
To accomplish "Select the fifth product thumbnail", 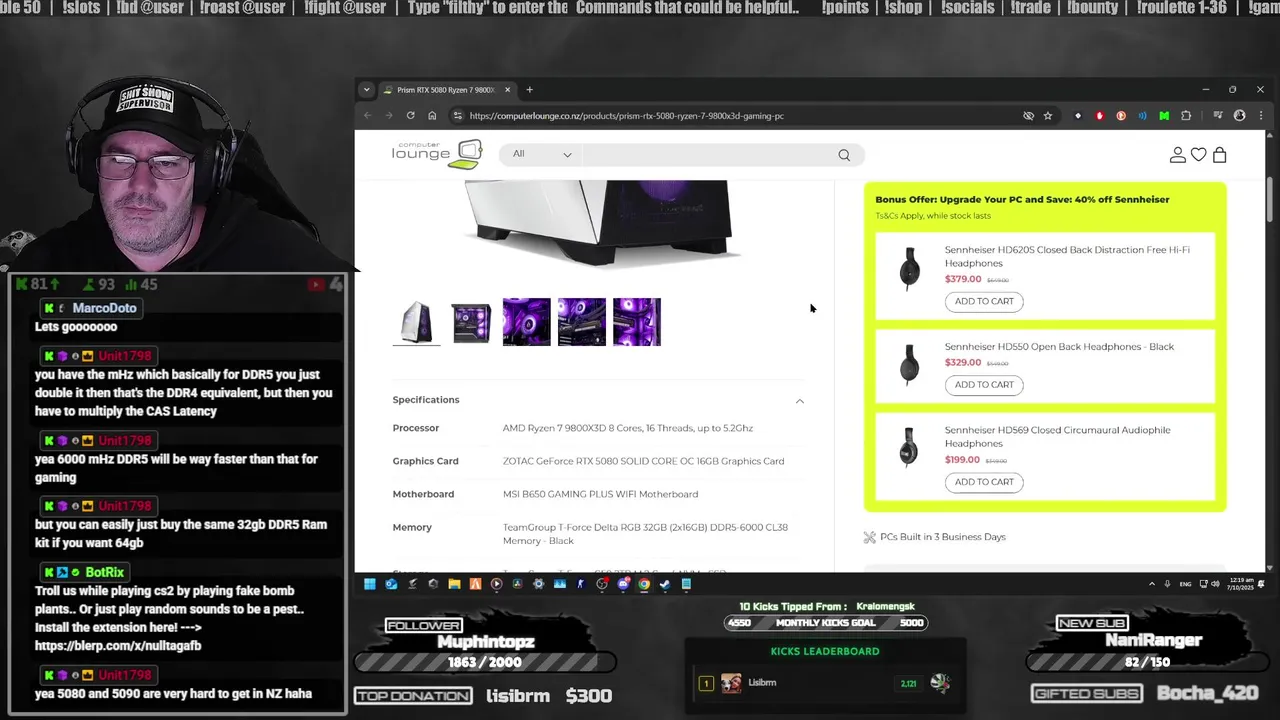I will click(x=637, y=322).
